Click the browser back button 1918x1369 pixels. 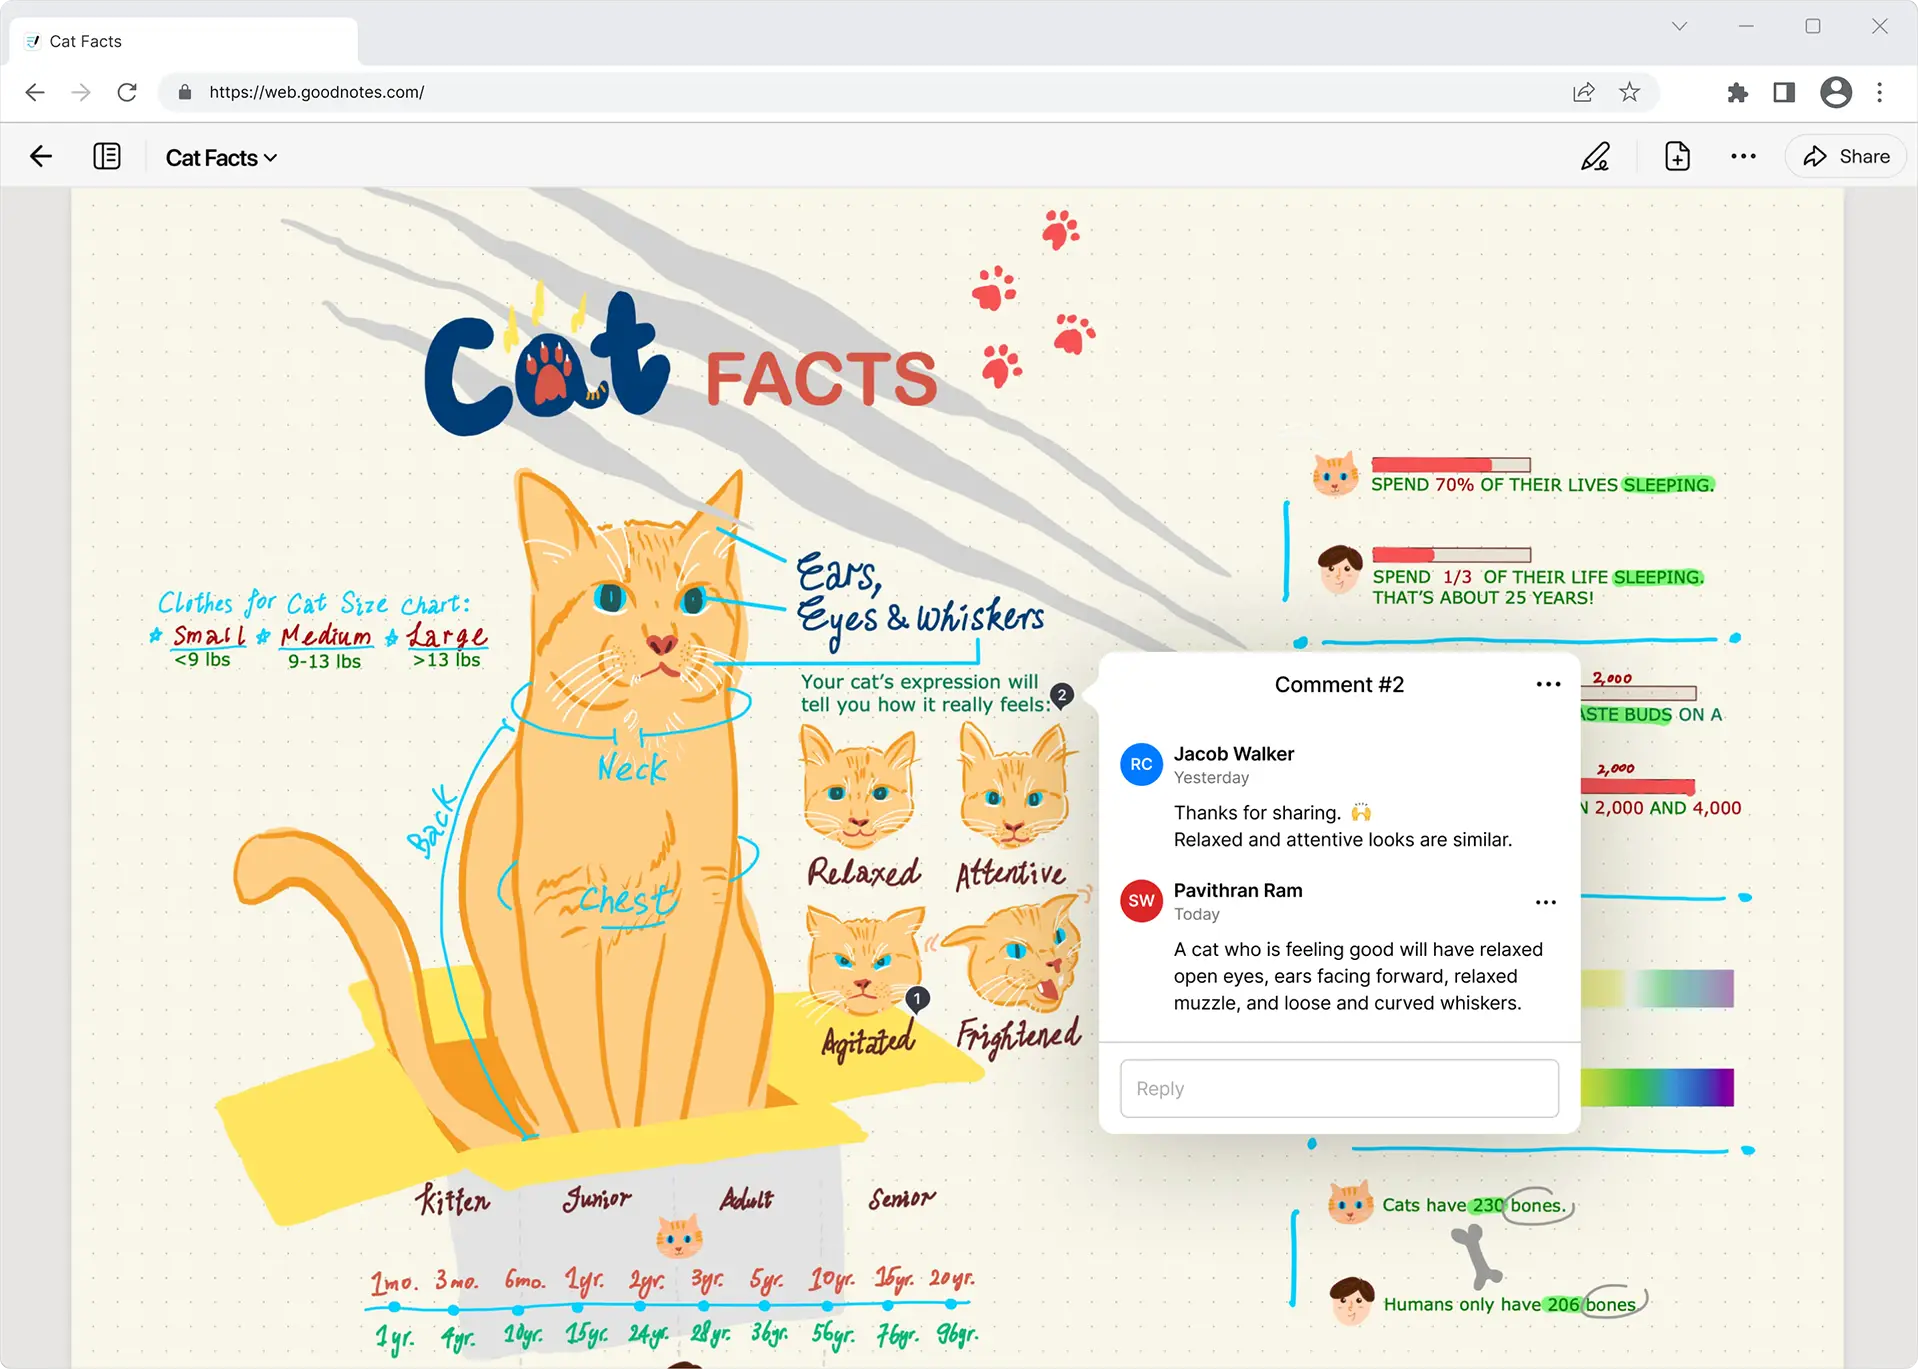pos(35,92)
